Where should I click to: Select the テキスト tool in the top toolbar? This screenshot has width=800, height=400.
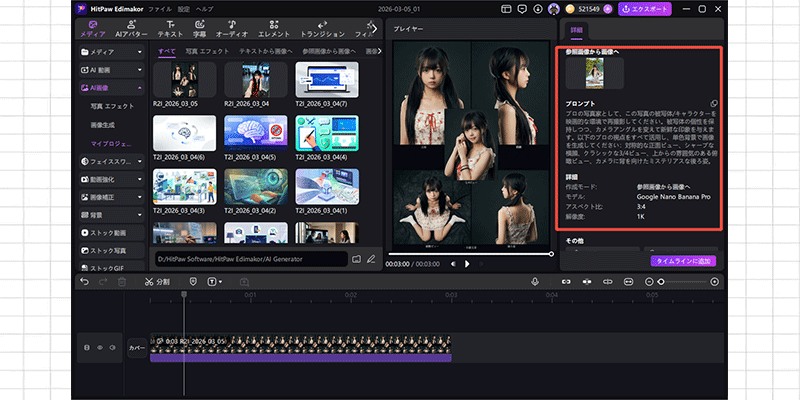(171, 28)
